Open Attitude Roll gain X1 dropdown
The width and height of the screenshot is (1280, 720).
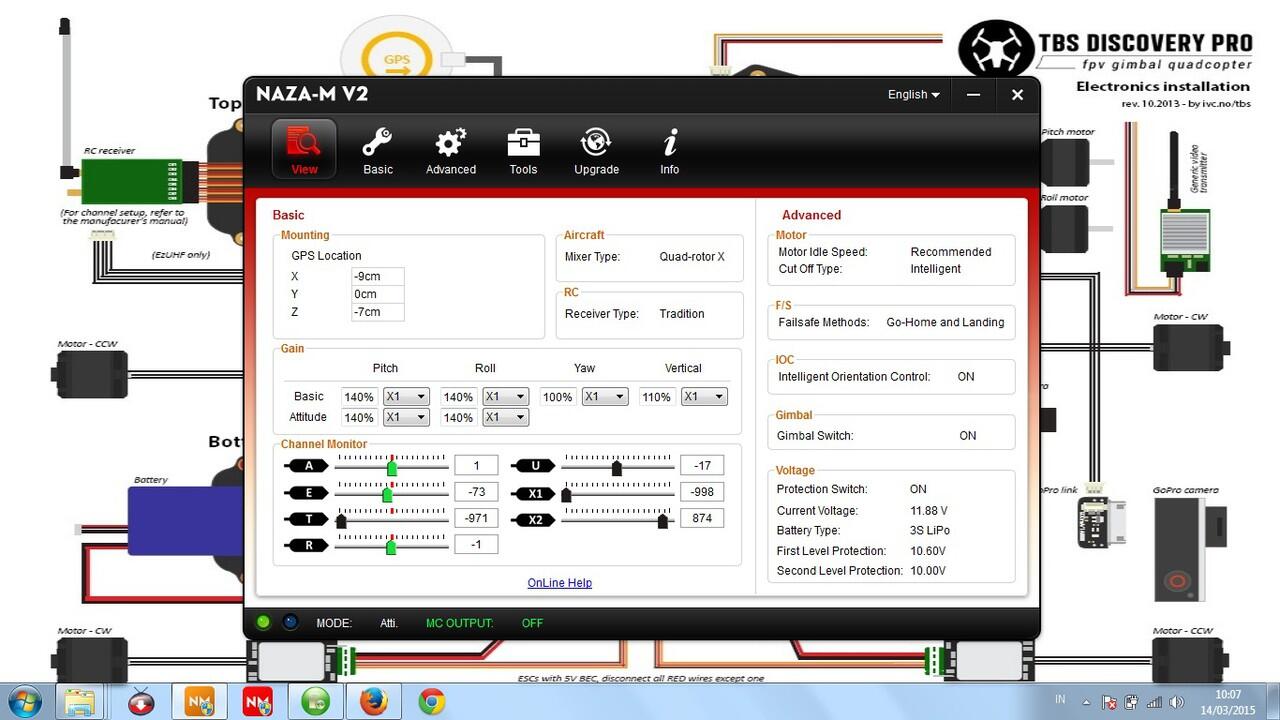pos(505,417)
